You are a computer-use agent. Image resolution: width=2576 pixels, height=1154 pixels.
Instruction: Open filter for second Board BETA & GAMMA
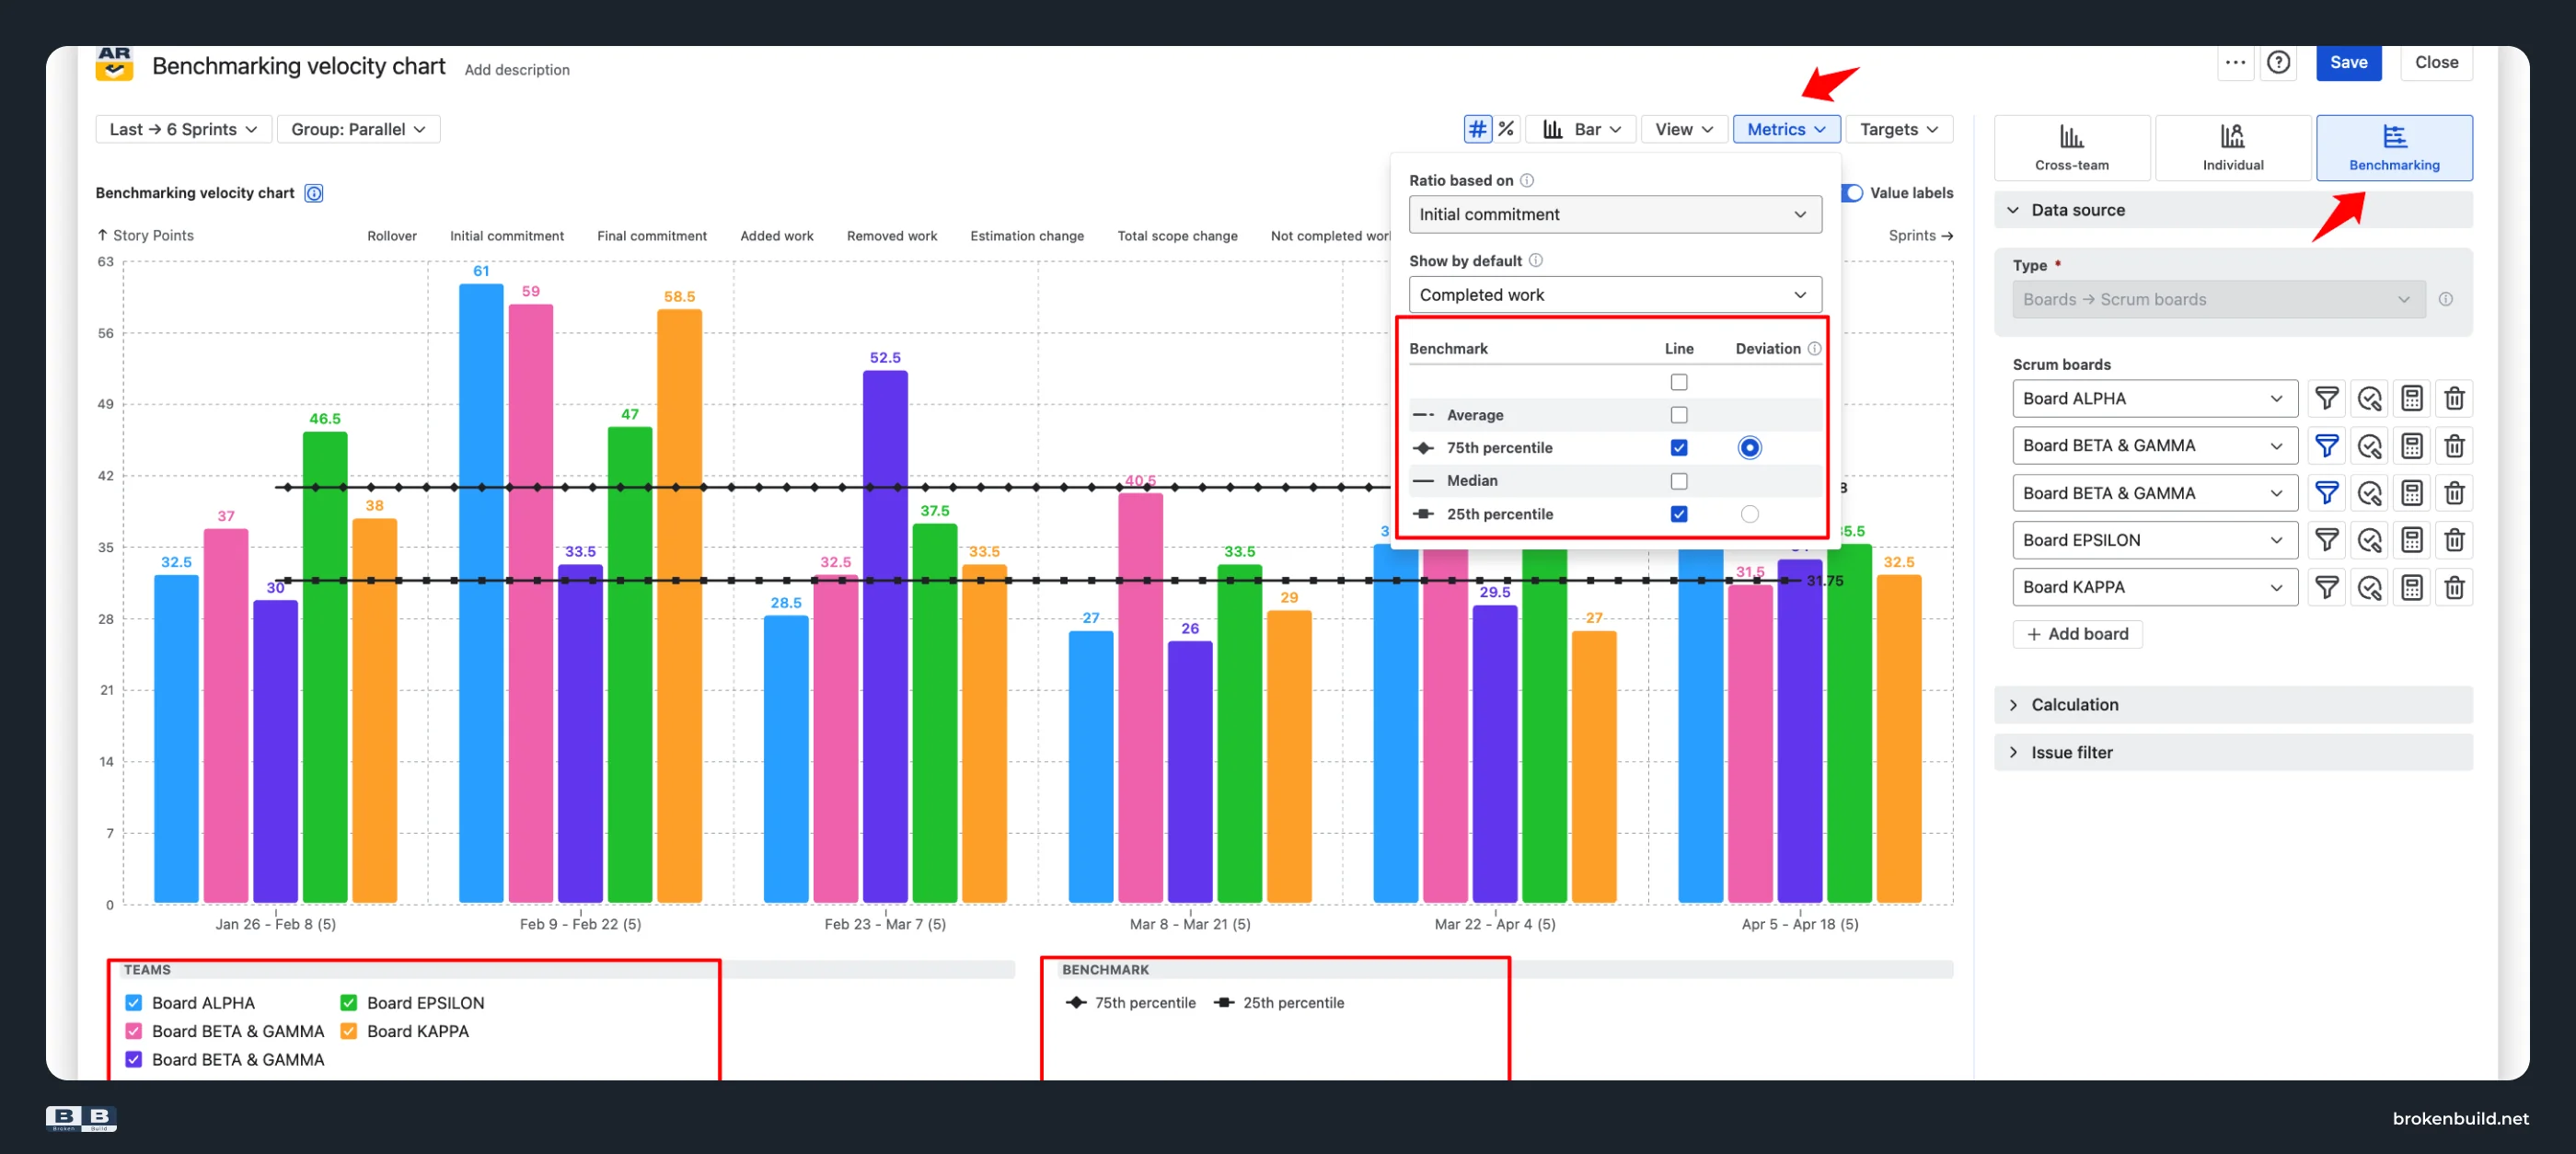pos(2327,493)
